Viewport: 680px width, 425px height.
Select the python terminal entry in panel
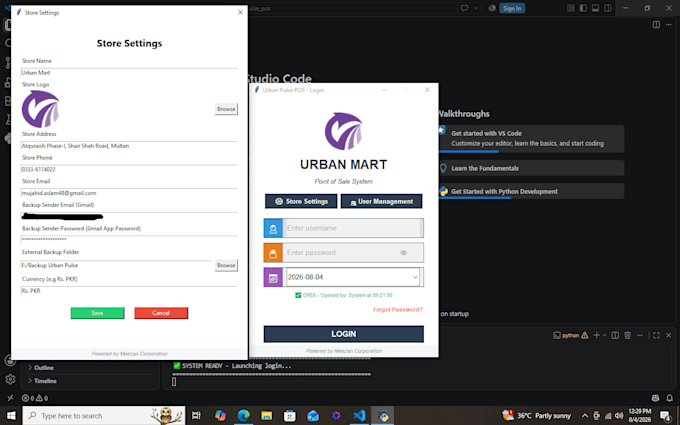tap(570, 335)
